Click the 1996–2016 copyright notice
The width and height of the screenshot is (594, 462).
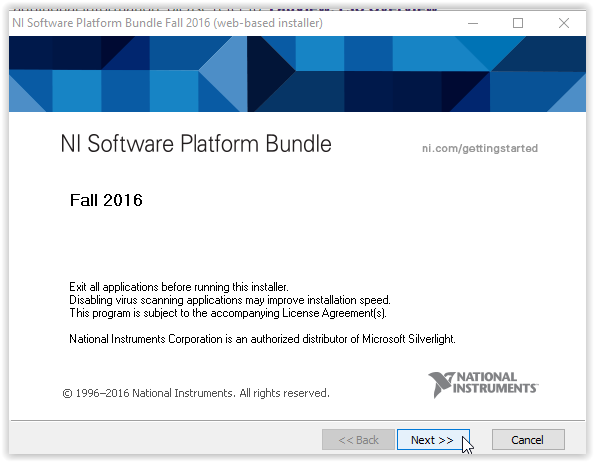[196, 393]
